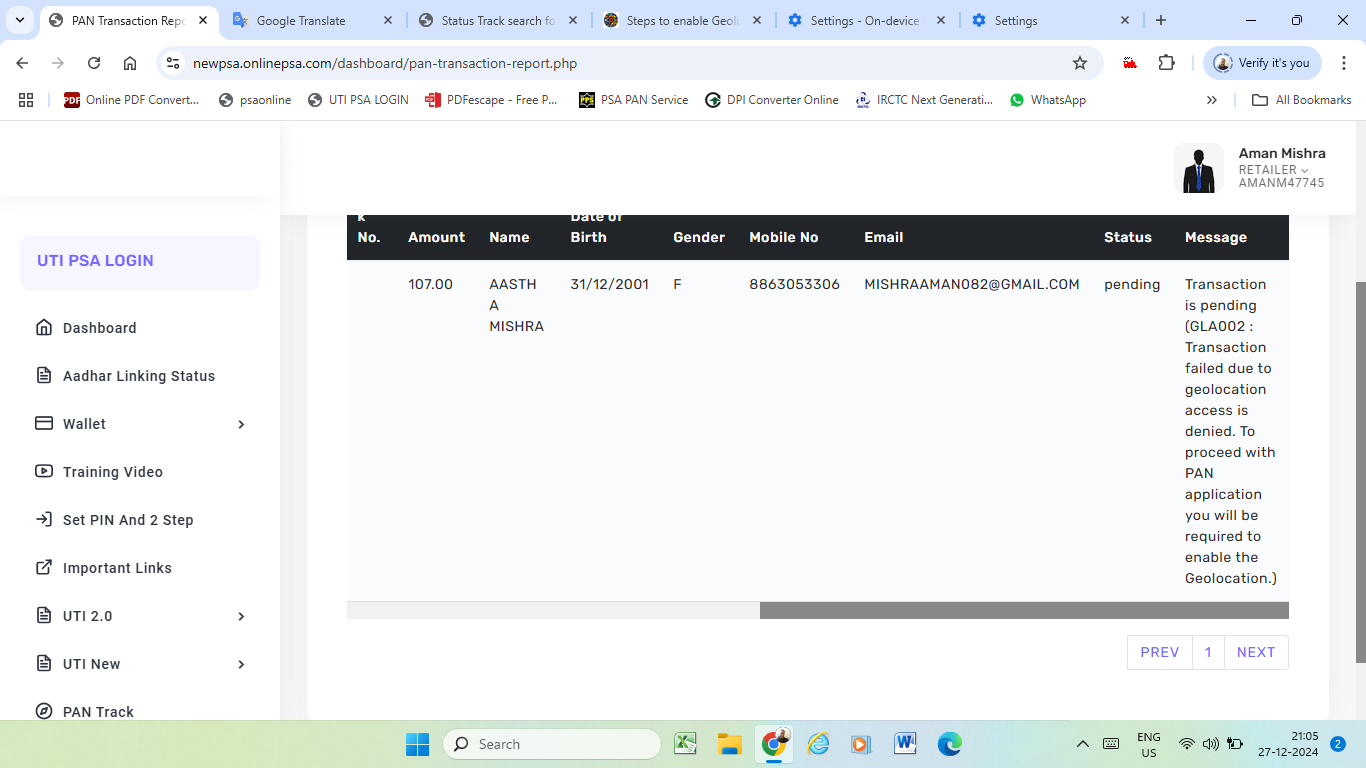The image size is (1366, 768).
Task: Click the horizontal scrollbar under the table
Action: click(x=1023, y=610)
